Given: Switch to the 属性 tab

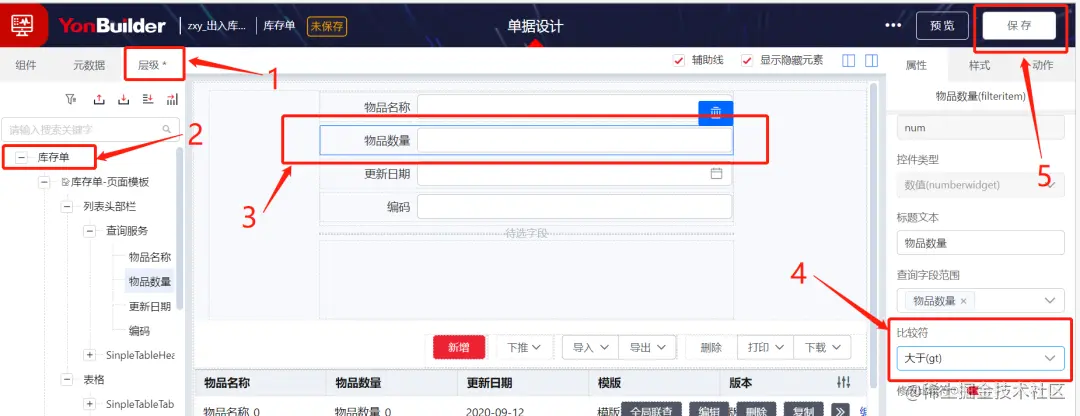Looking at the screenshot, I should [916, 65].
